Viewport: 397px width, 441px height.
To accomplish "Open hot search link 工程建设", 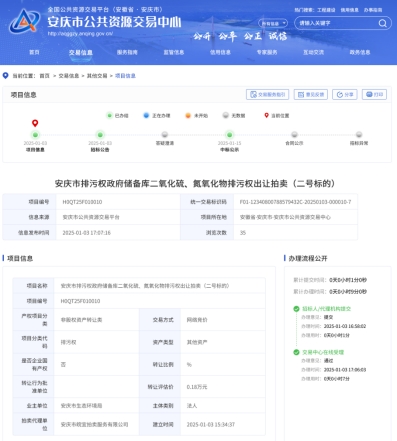I will pos(326,10).
